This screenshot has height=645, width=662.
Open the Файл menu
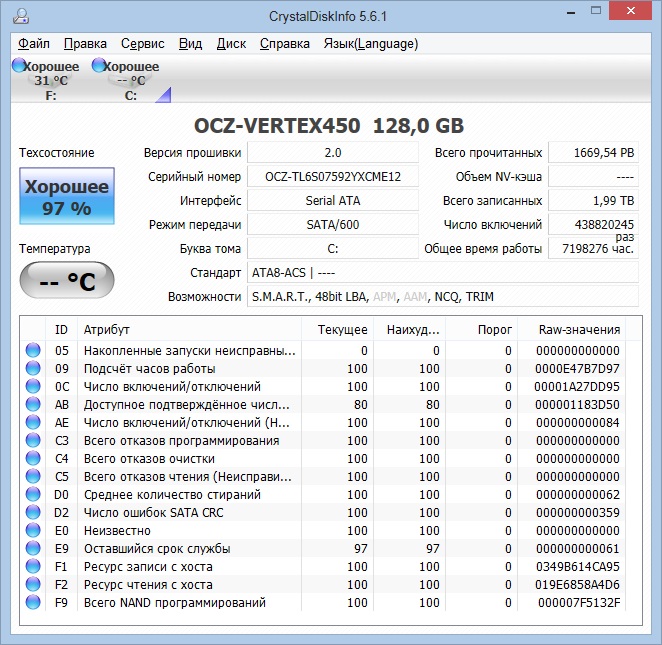(x=34, y=44)
